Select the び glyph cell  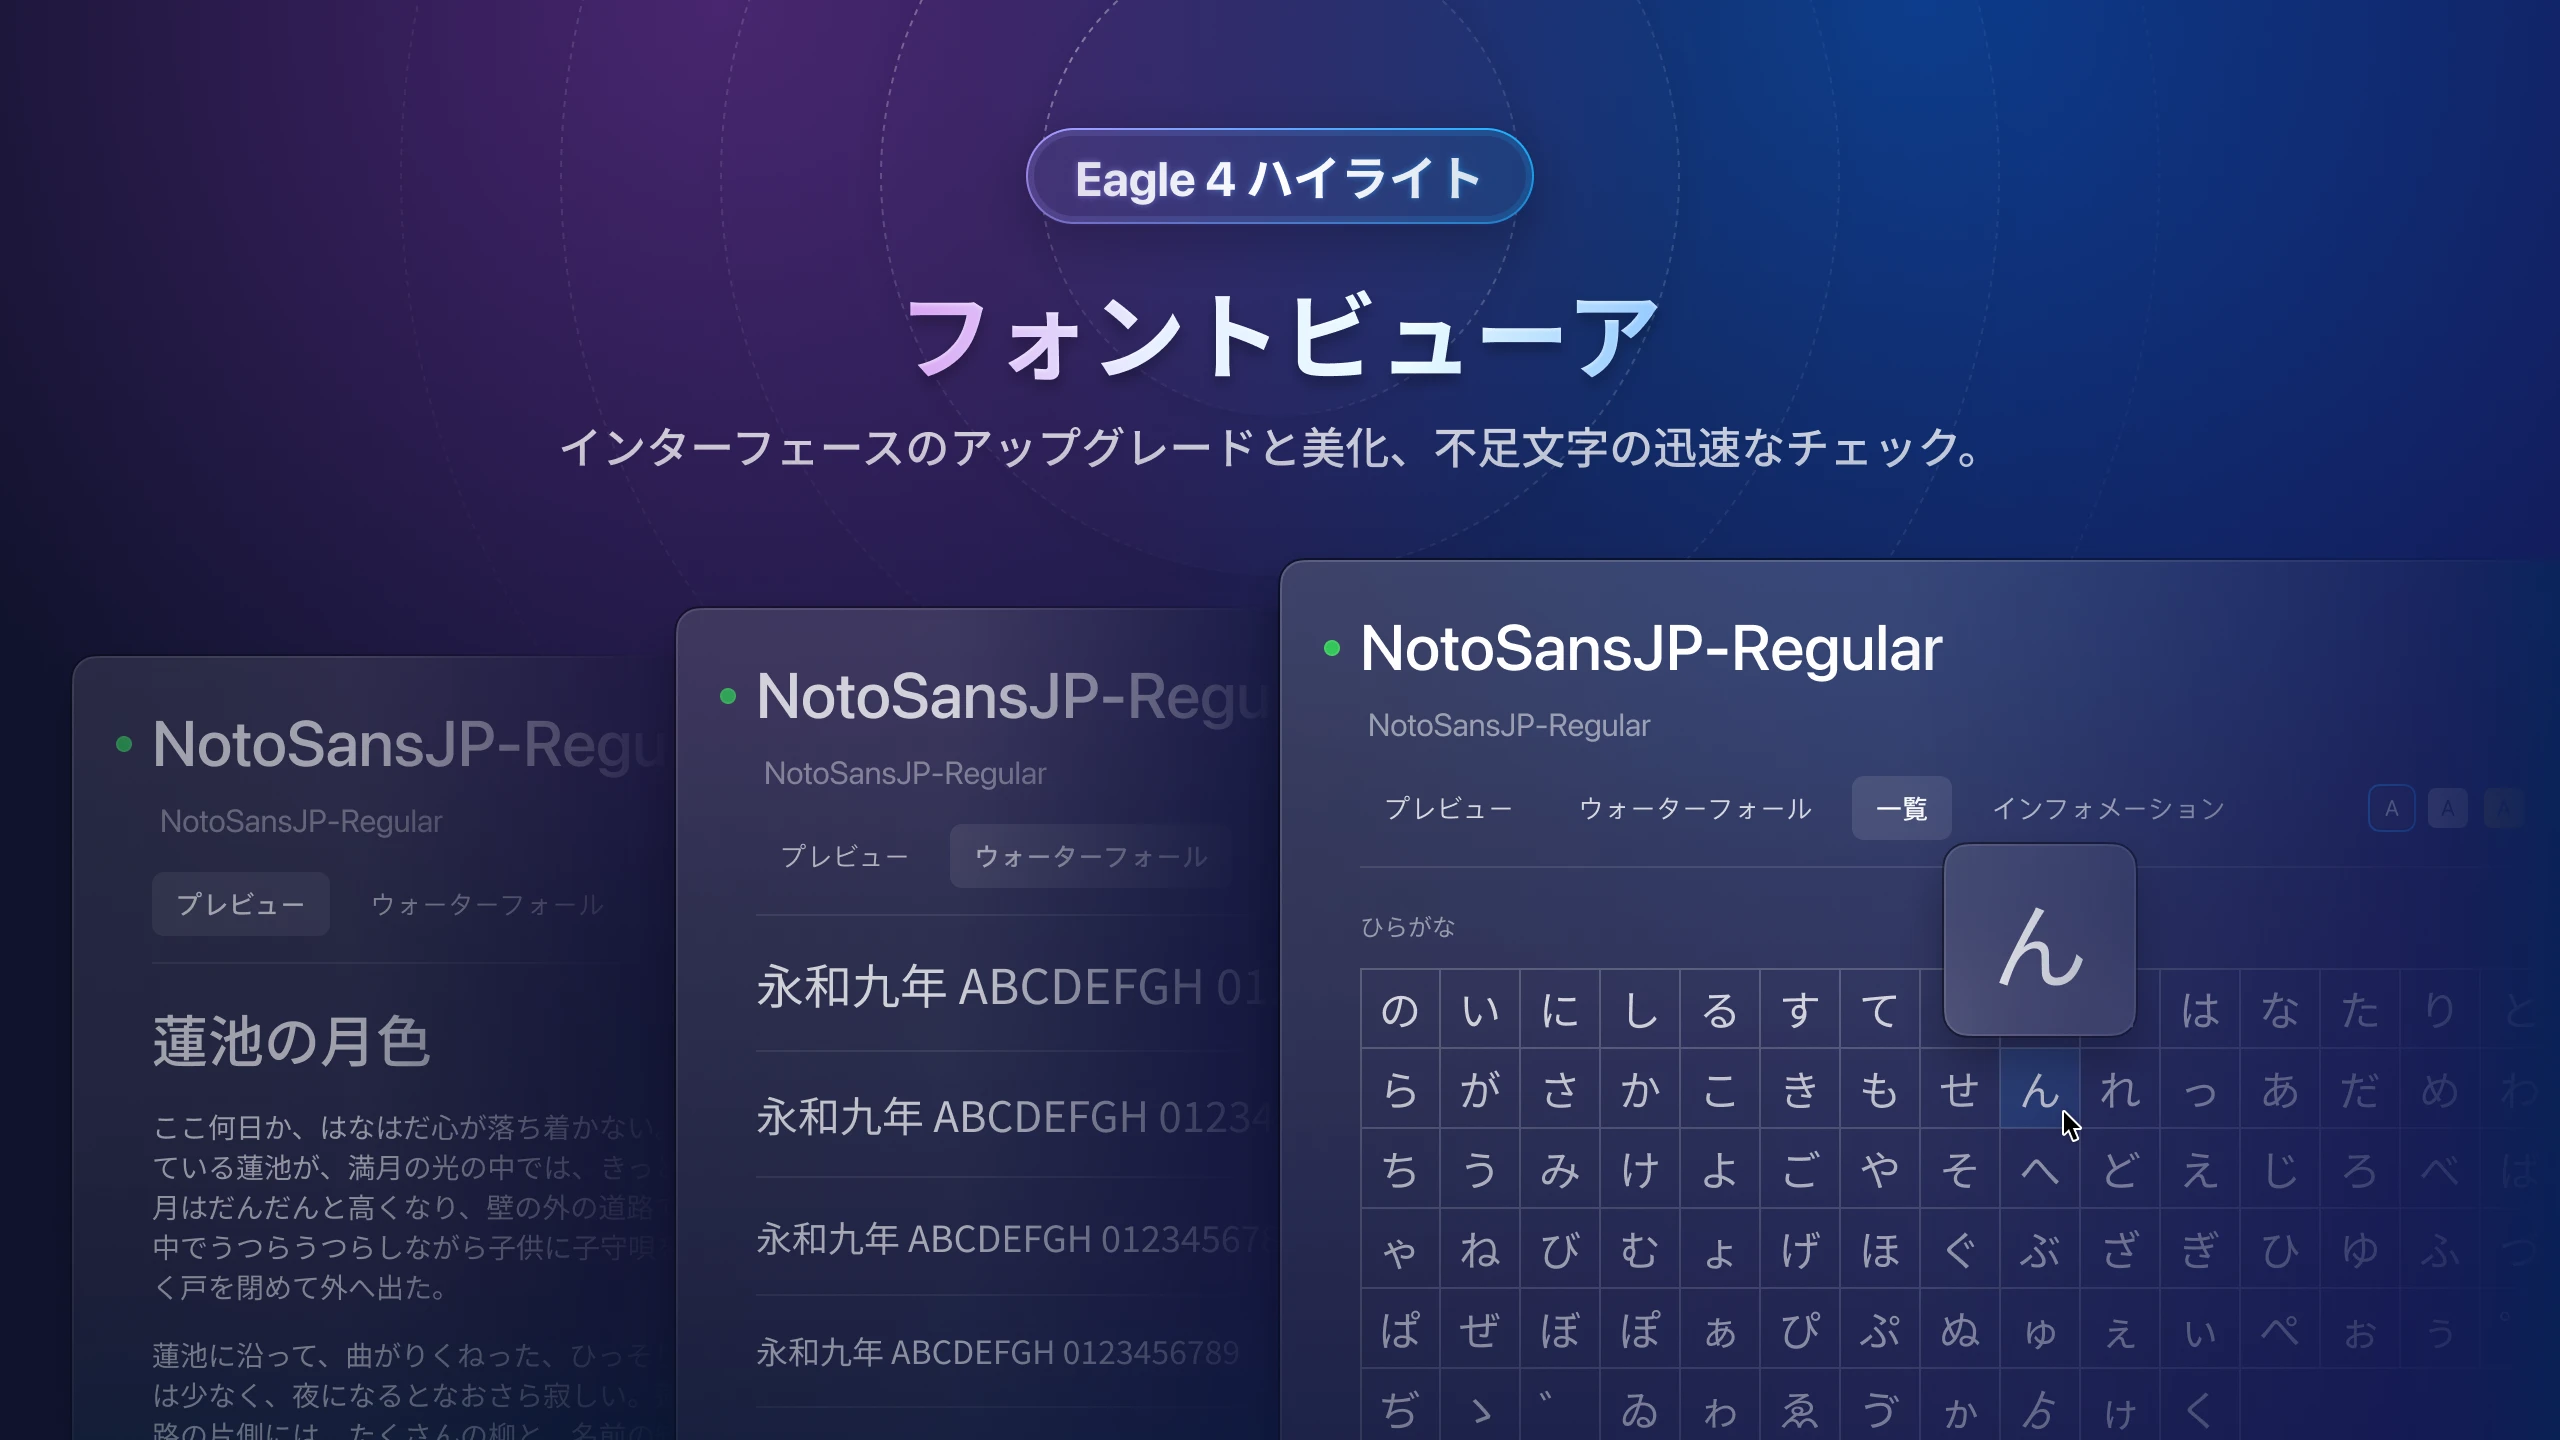pos(1560,1249)
